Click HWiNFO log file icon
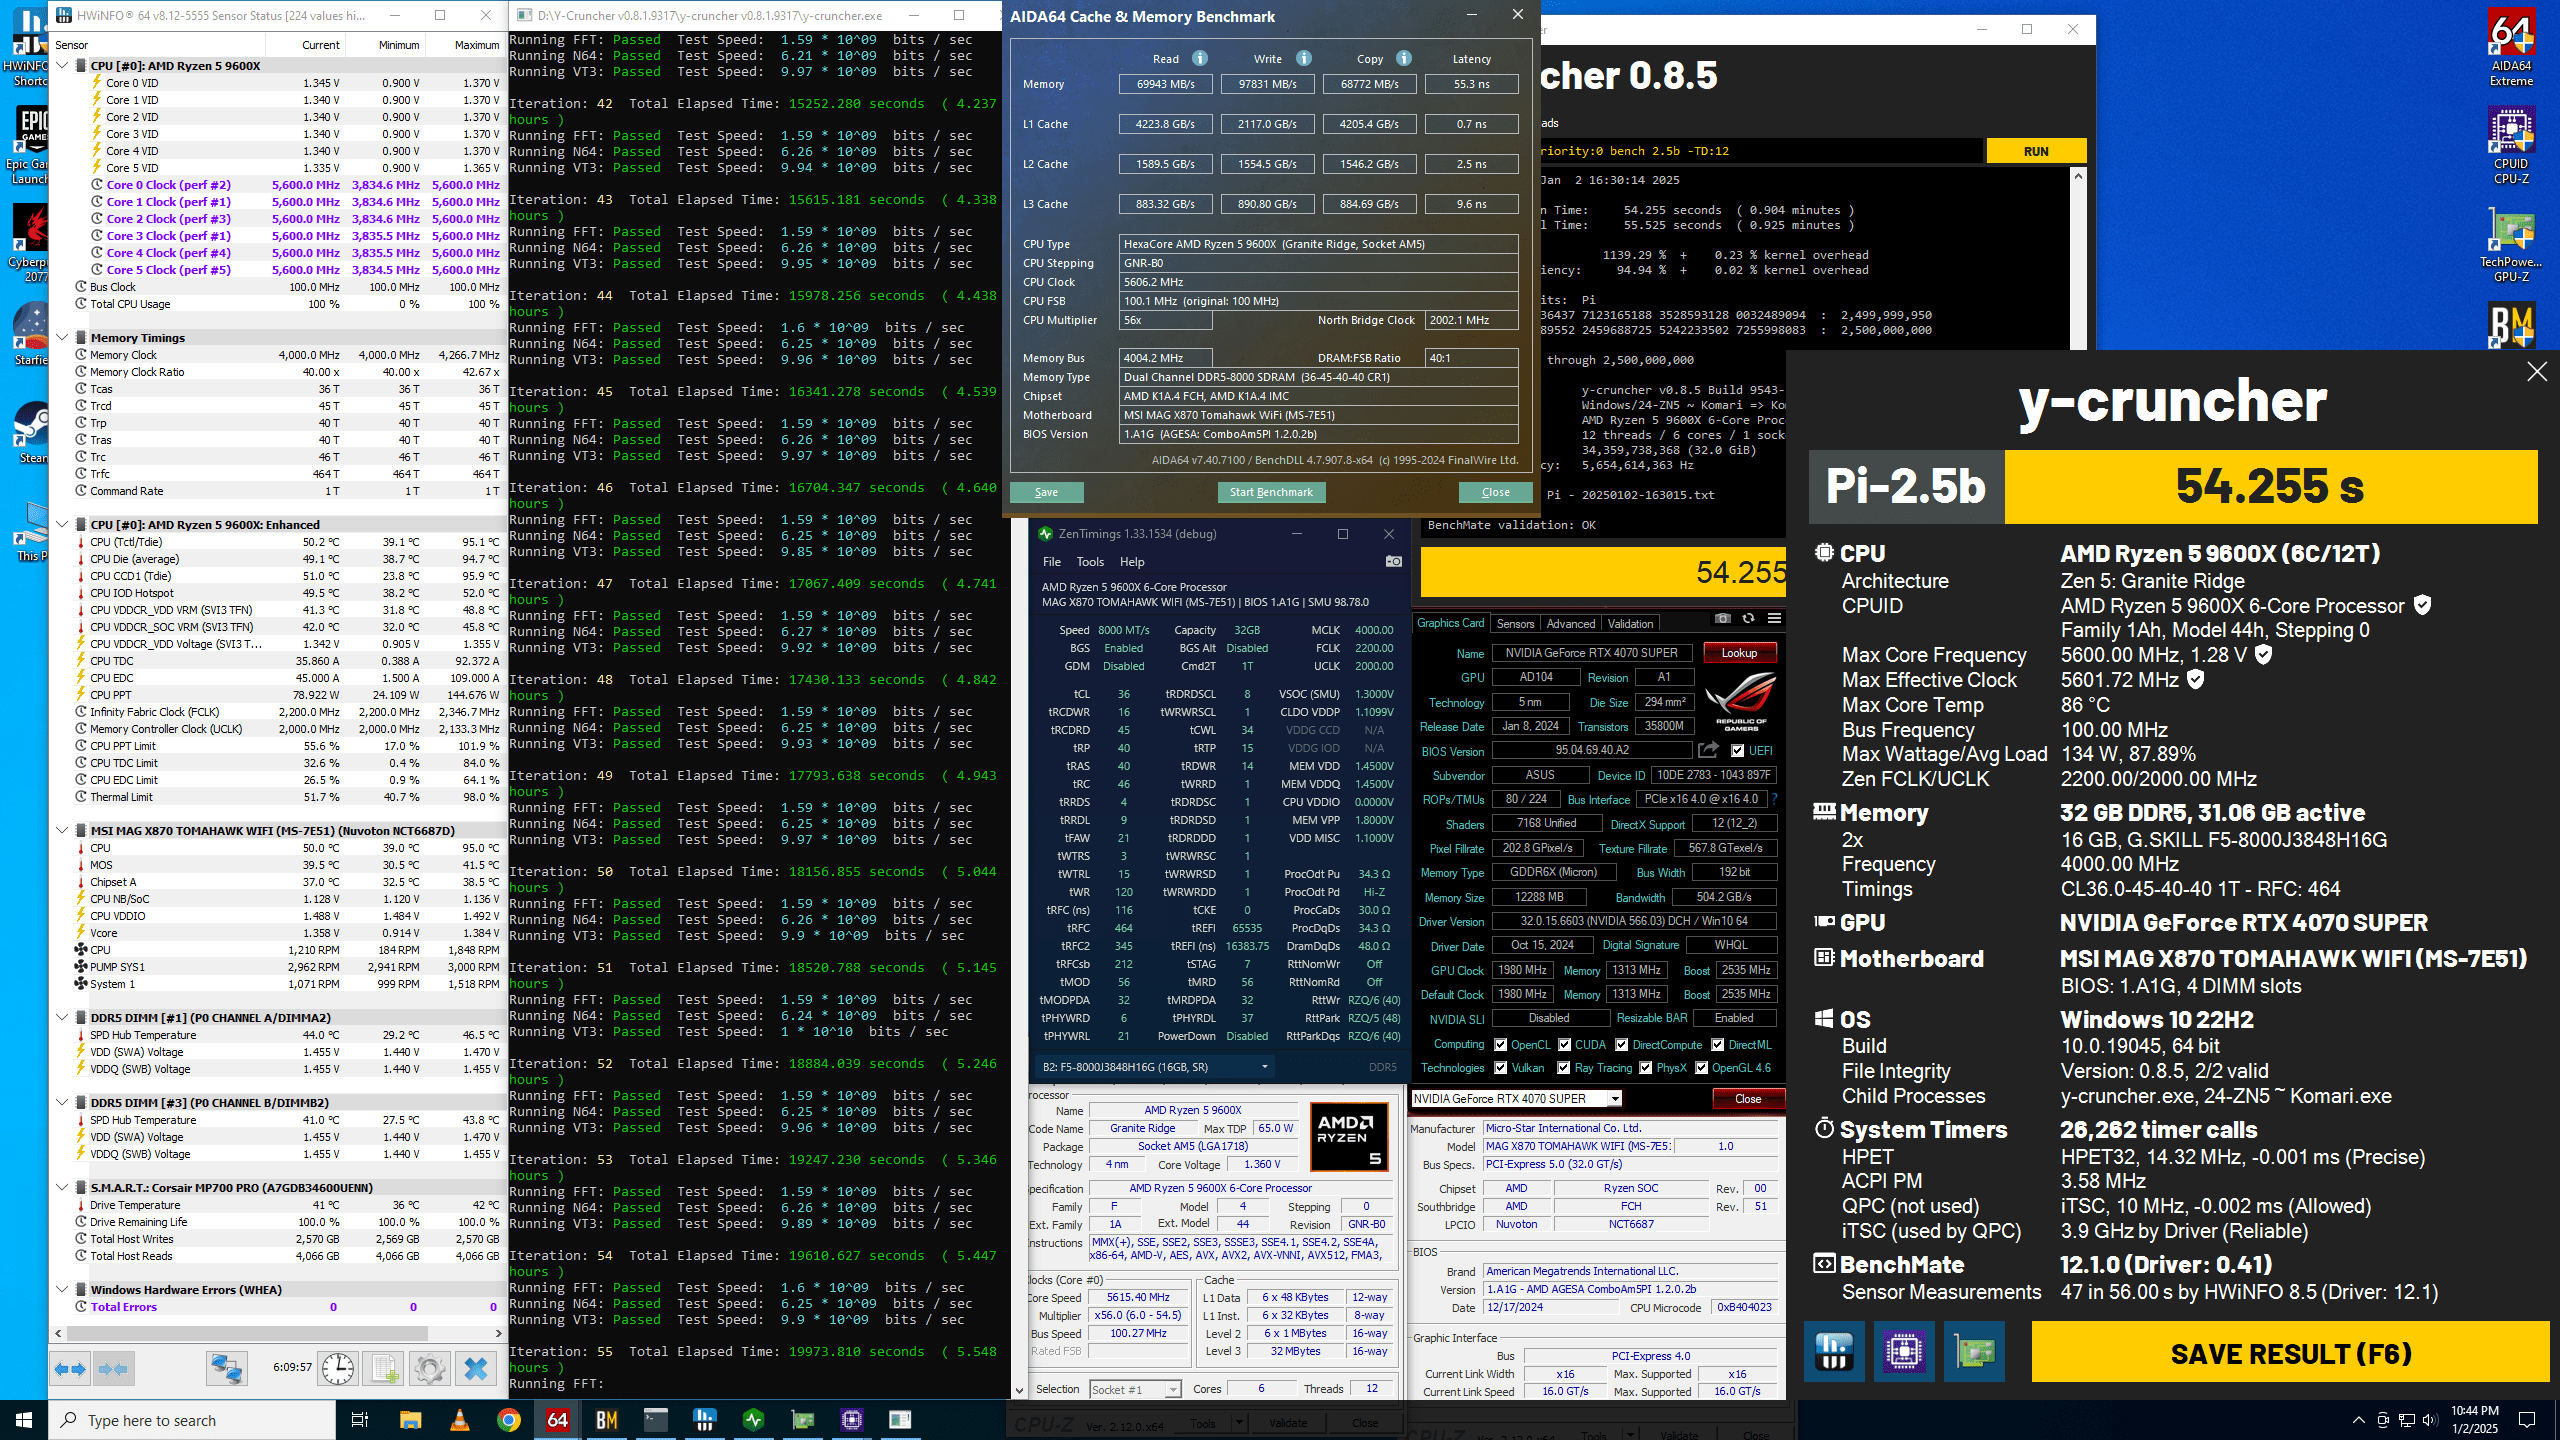Viewport: 2560px width, 1440px height. click(x=383, y=1368)
